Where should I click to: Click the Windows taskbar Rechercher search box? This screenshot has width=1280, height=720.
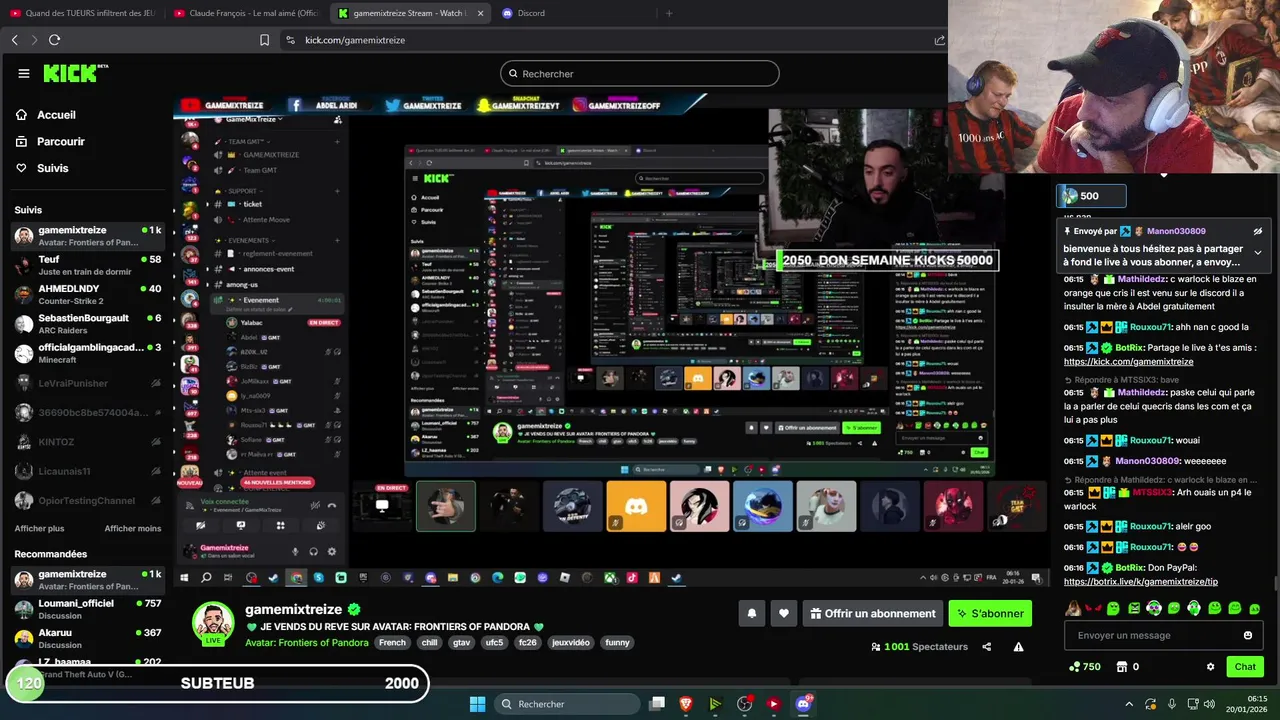tap(567, 704)
